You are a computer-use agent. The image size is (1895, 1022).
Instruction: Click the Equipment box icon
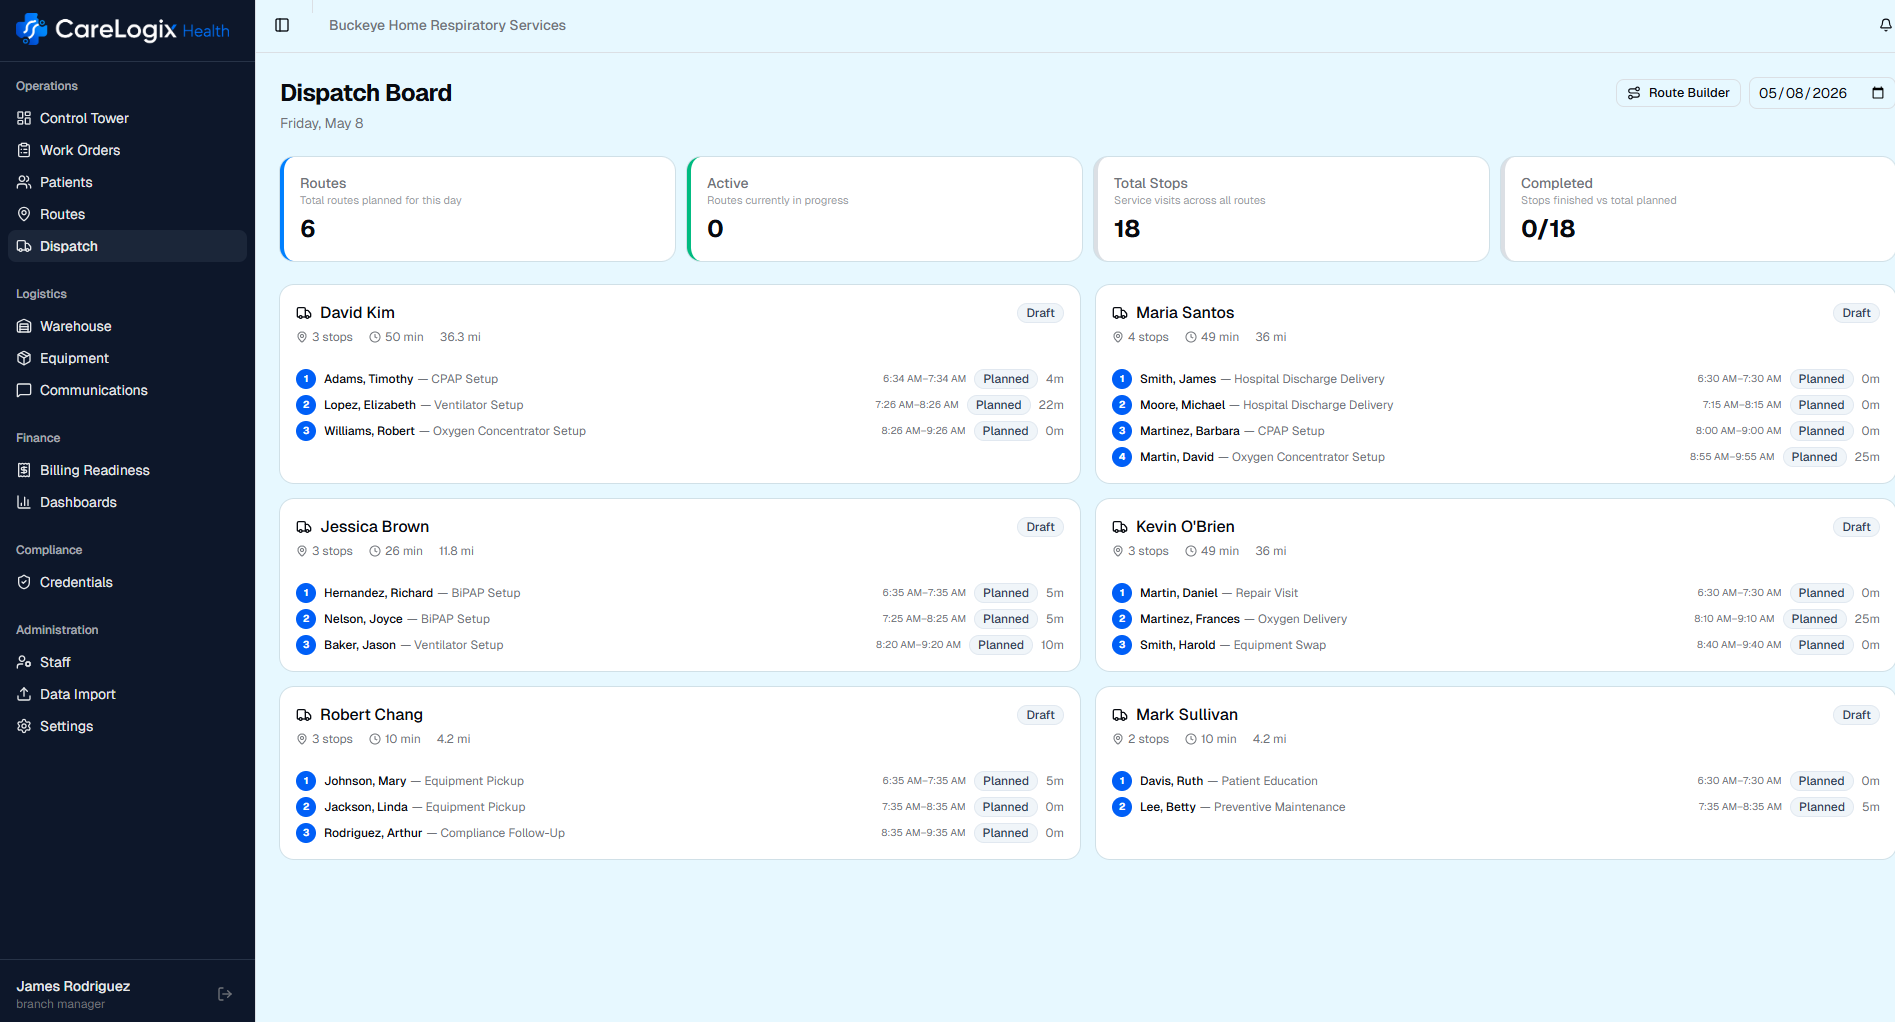click(x=24, y=358)
